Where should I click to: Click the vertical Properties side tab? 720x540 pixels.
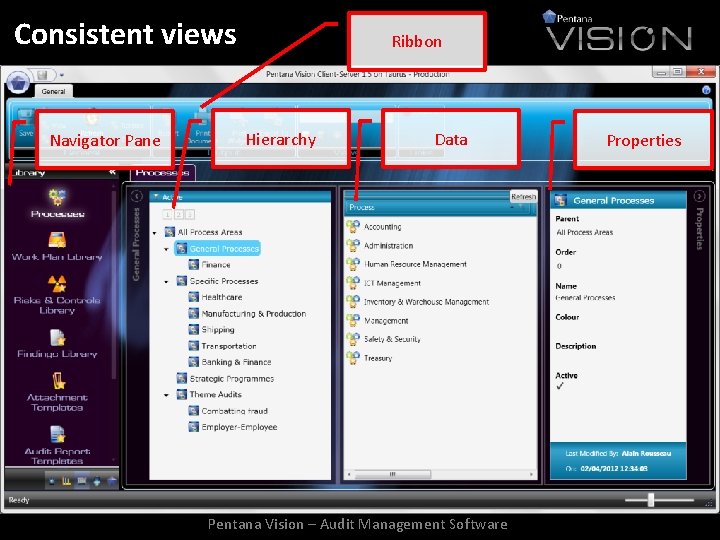pyautogui.click(x=699, y=229)
